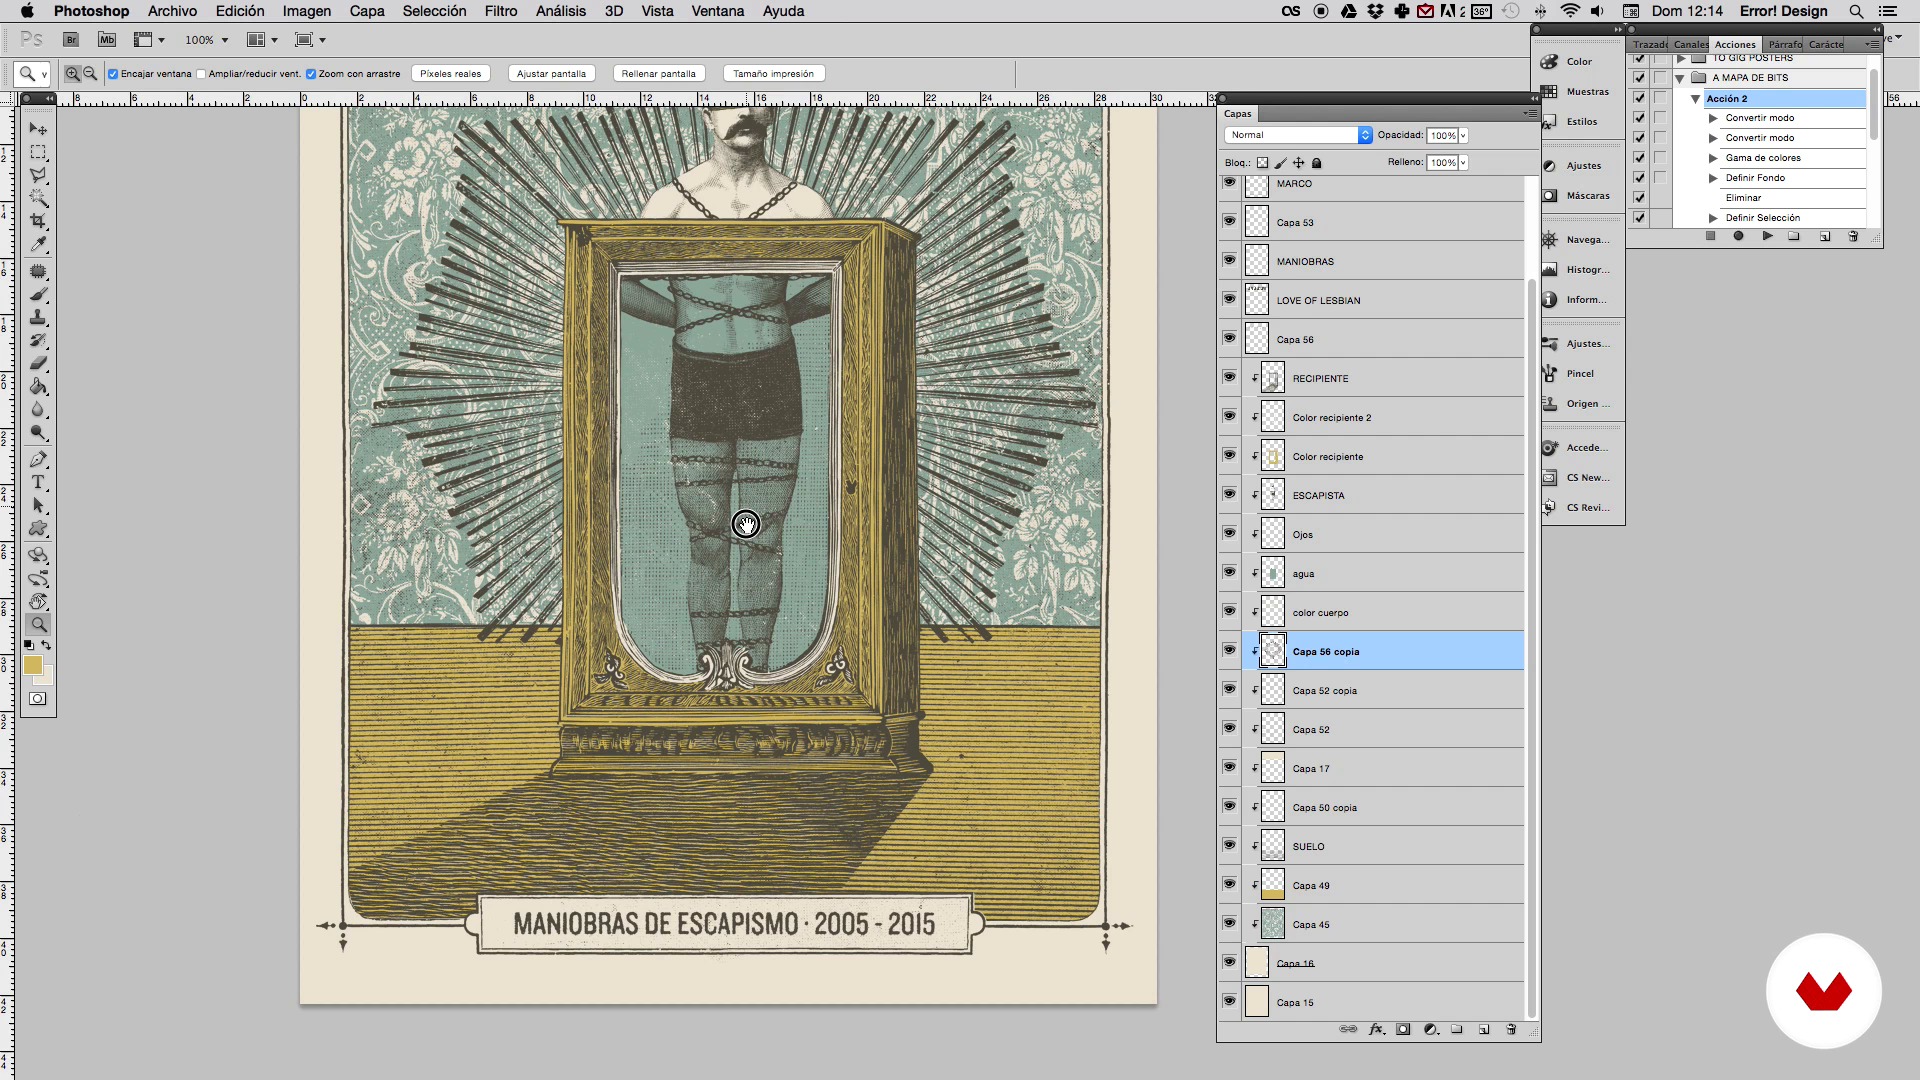Open the Muestras panel
The image size is (1920, 1080).
click(x=1579, y=92)
